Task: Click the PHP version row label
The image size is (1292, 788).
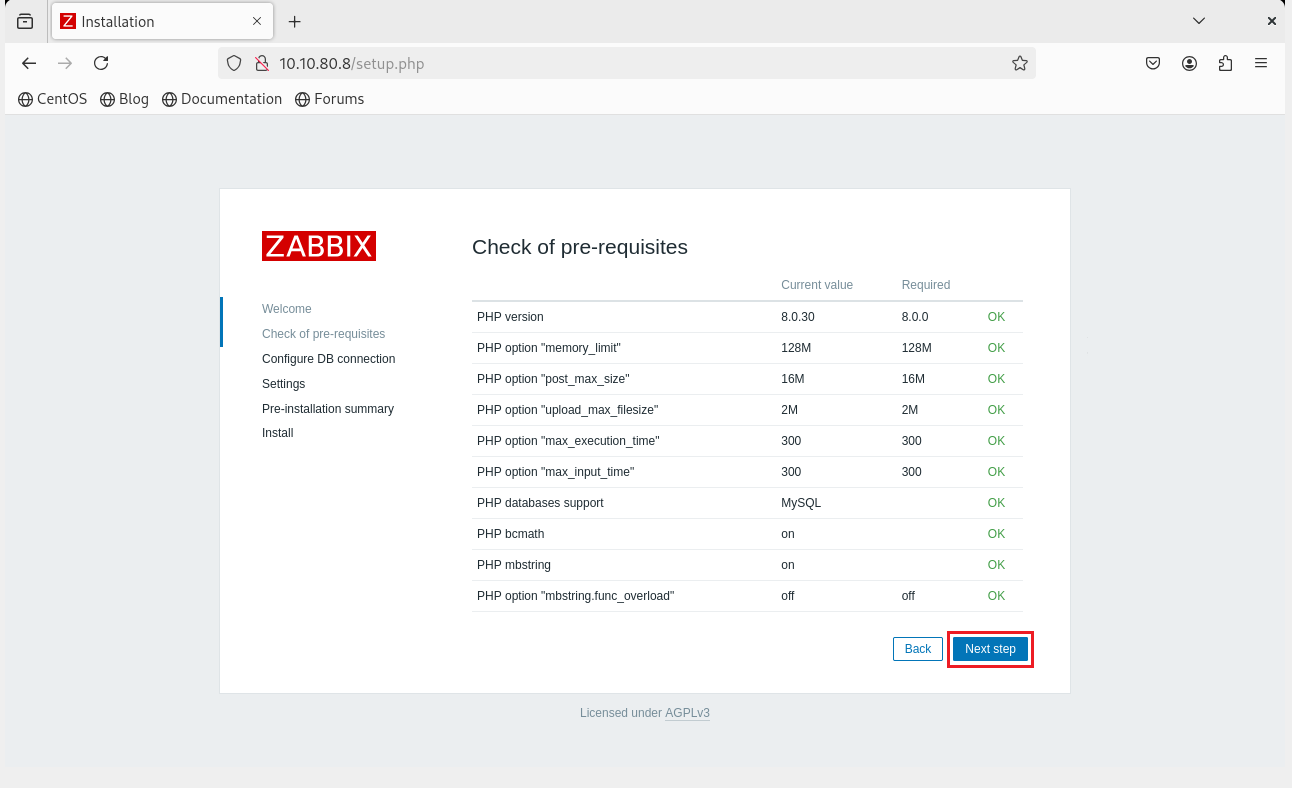Action: [x=510, y=317]
